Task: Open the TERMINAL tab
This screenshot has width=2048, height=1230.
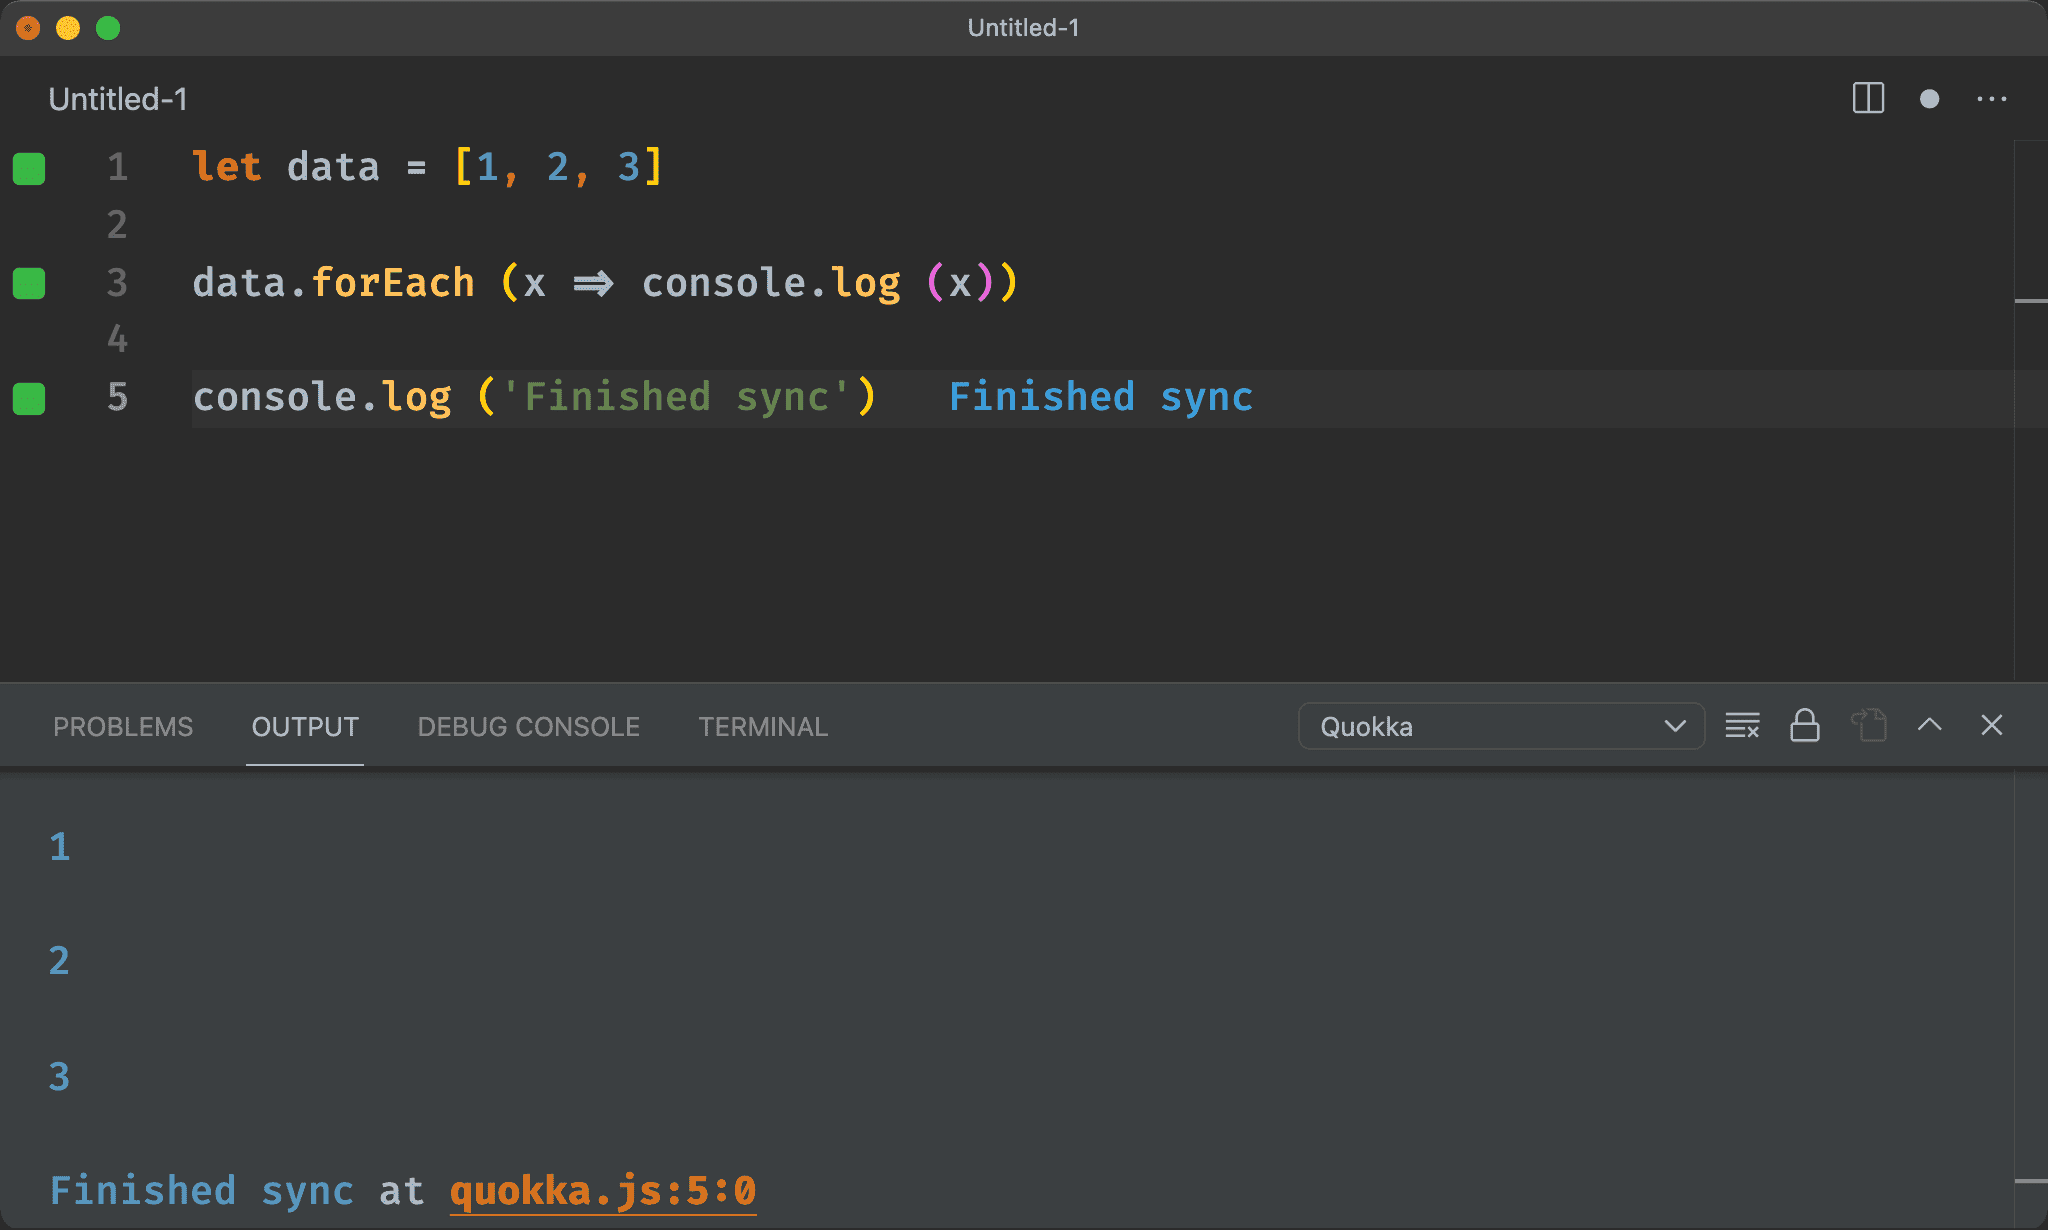Action: (x=763, y=727)
